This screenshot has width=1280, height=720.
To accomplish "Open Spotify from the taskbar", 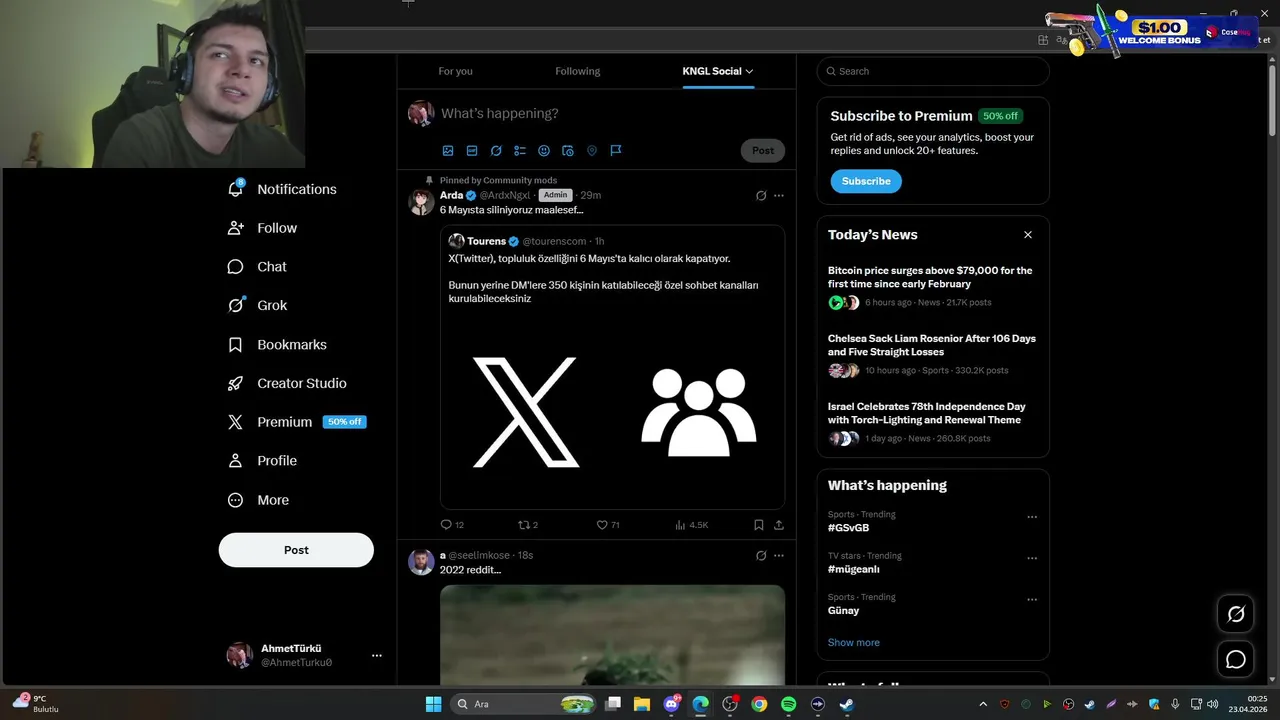I will [788, 704].
